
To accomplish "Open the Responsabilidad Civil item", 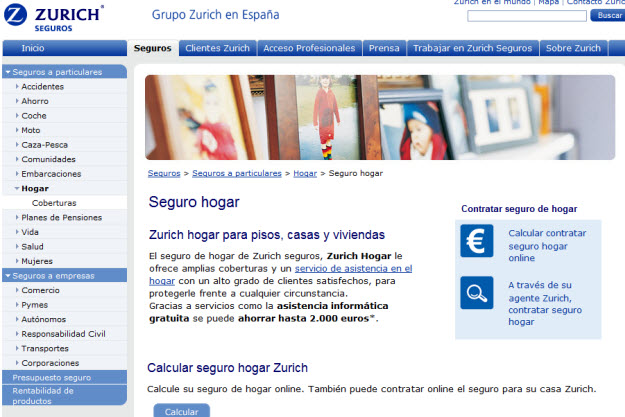I will click(x=63, y=334).
